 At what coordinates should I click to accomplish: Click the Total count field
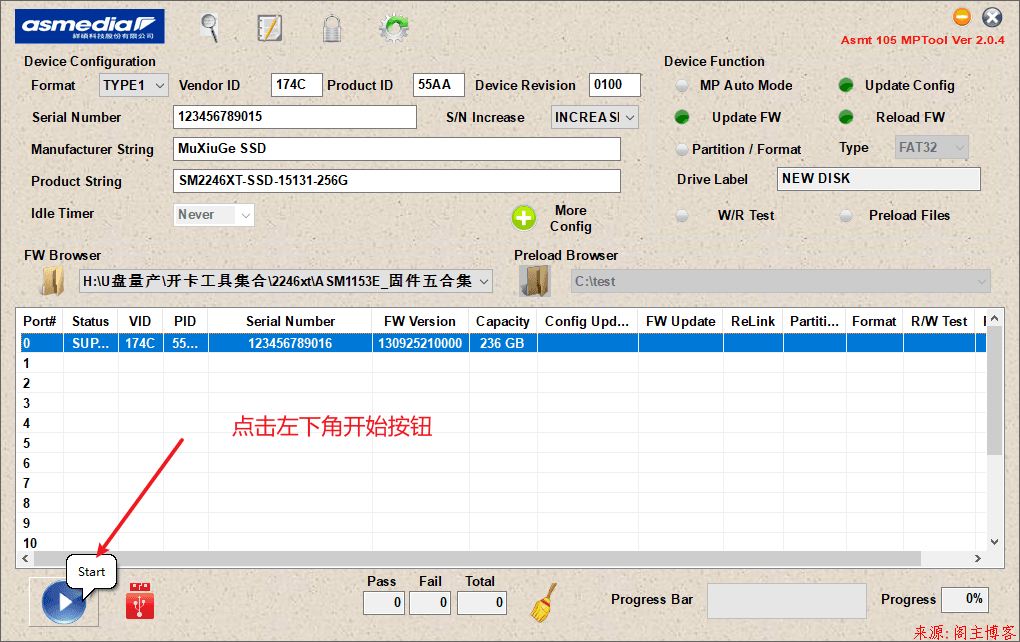click(x=481, y=602)
